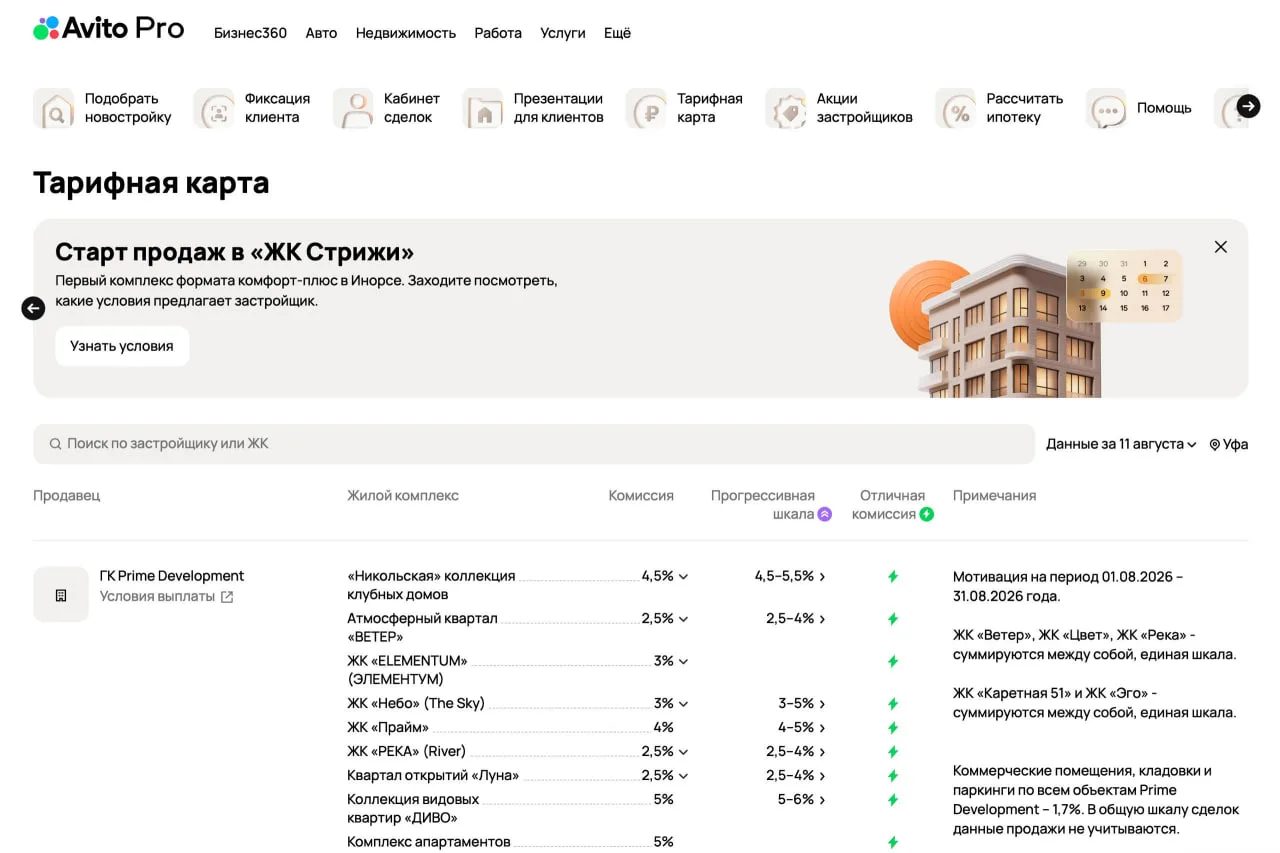Click the right arrow of the shortcuts carousel

(1248, 106)
